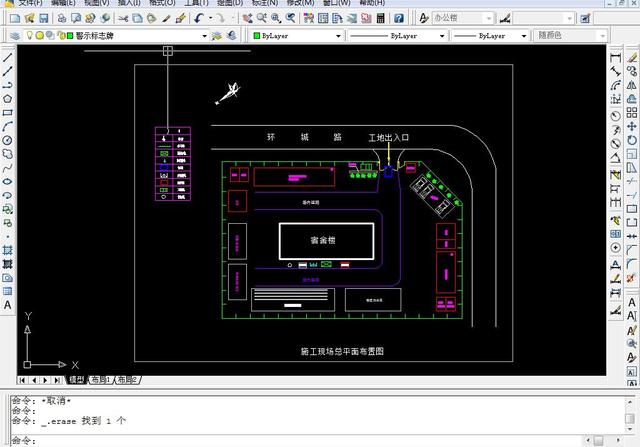Select the Move tool

(x=632, y=126)
